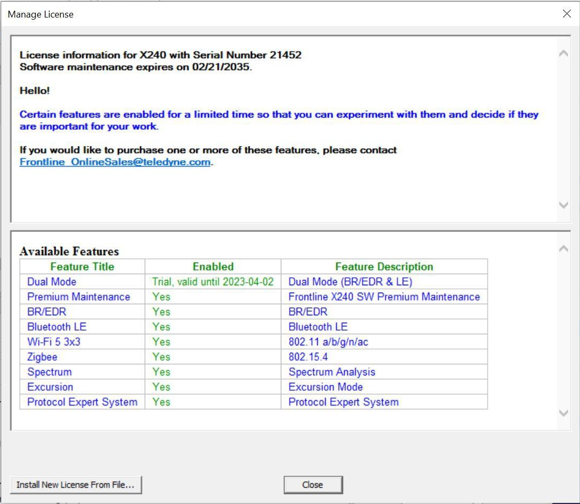Click the Serial Number 21452 license line
This screenshot has width=580, height=504.
[161, 55]
